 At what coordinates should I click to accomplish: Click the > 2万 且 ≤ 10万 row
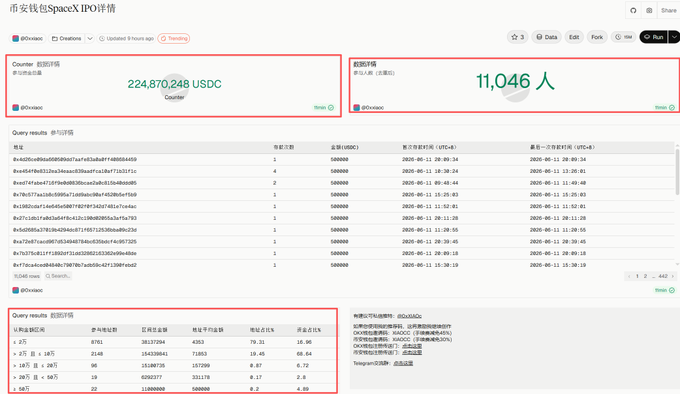[173, 354]
